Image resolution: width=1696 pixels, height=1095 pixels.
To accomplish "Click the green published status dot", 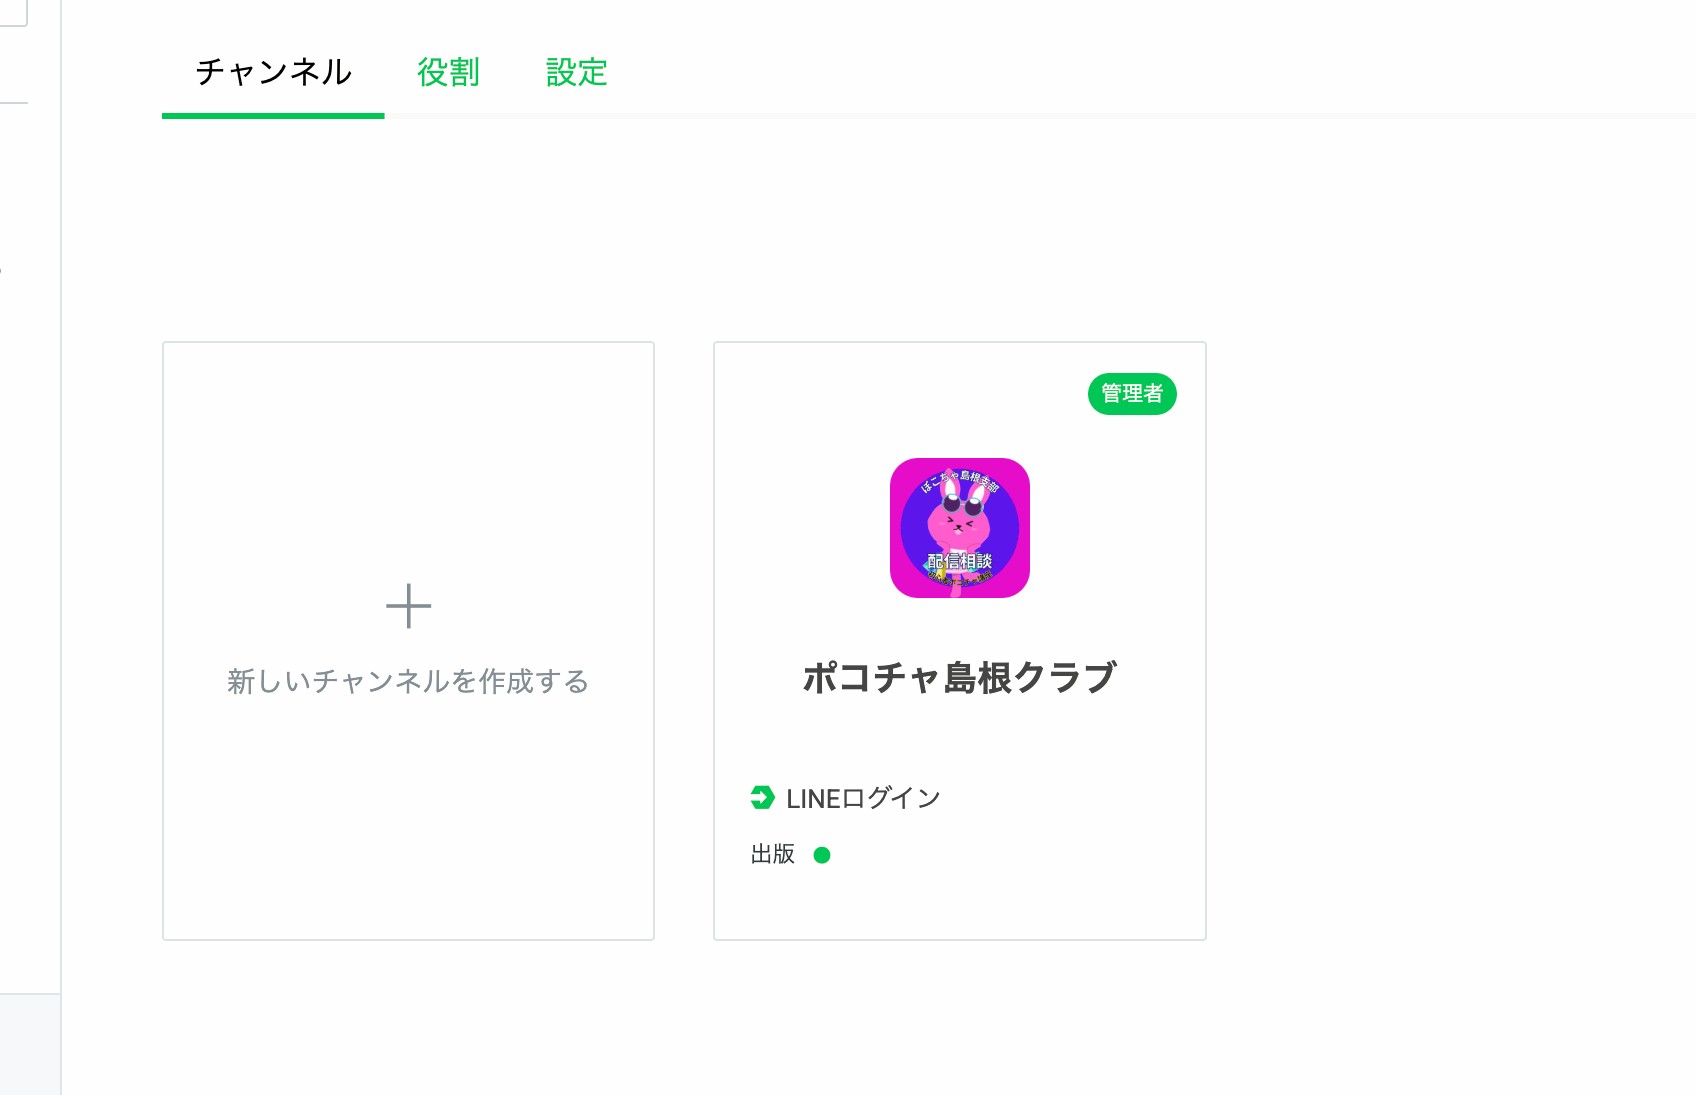I will point(822,855).
